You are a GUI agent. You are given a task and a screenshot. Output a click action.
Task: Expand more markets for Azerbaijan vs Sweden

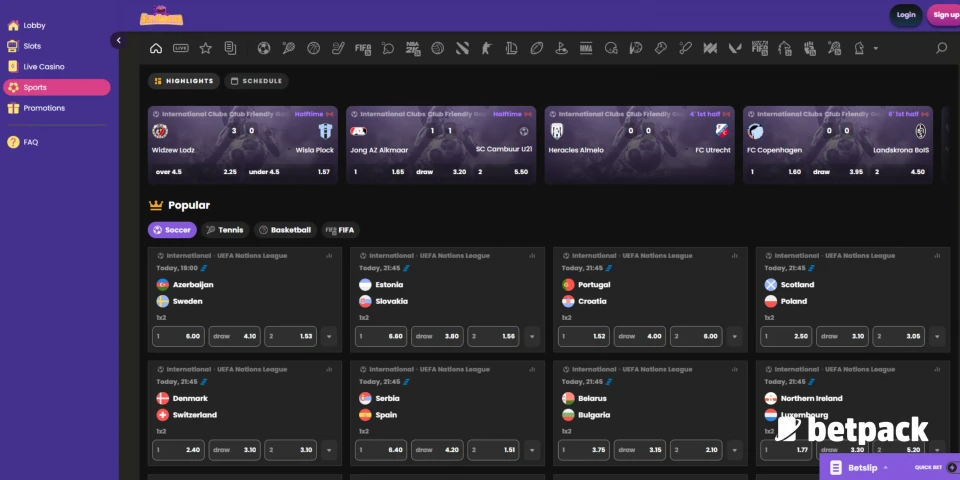point(330,337)
